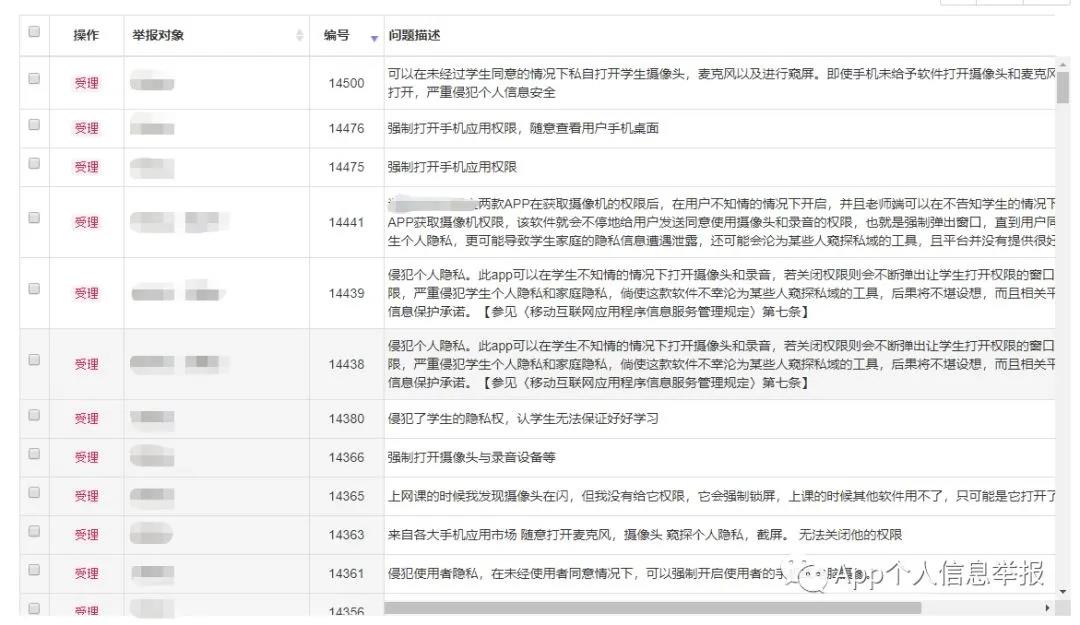This screenshot has height=625, width=1080.
Task: Toggle the select-all checkbox in table header
Action: pyautogui.click(x=34, y=32)
